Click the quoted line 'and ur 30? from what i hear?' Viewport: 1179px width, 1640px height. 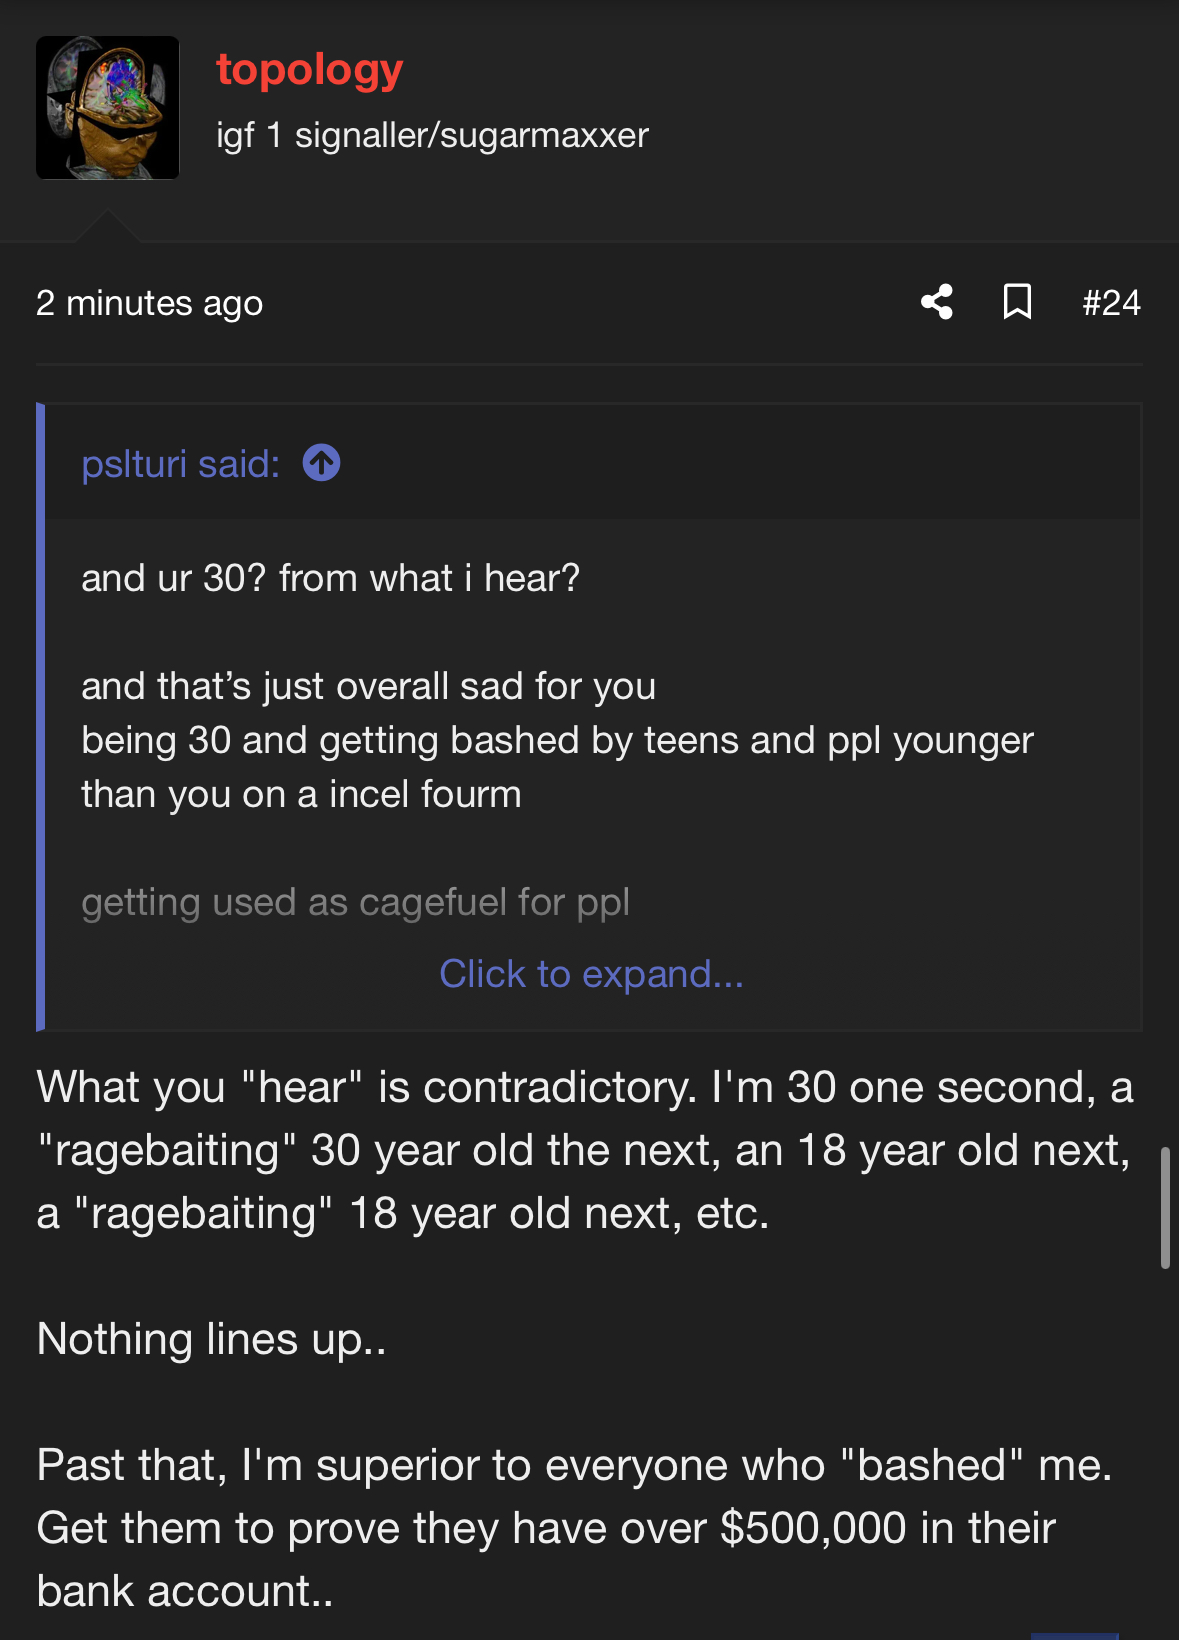[x=330, y=578]
